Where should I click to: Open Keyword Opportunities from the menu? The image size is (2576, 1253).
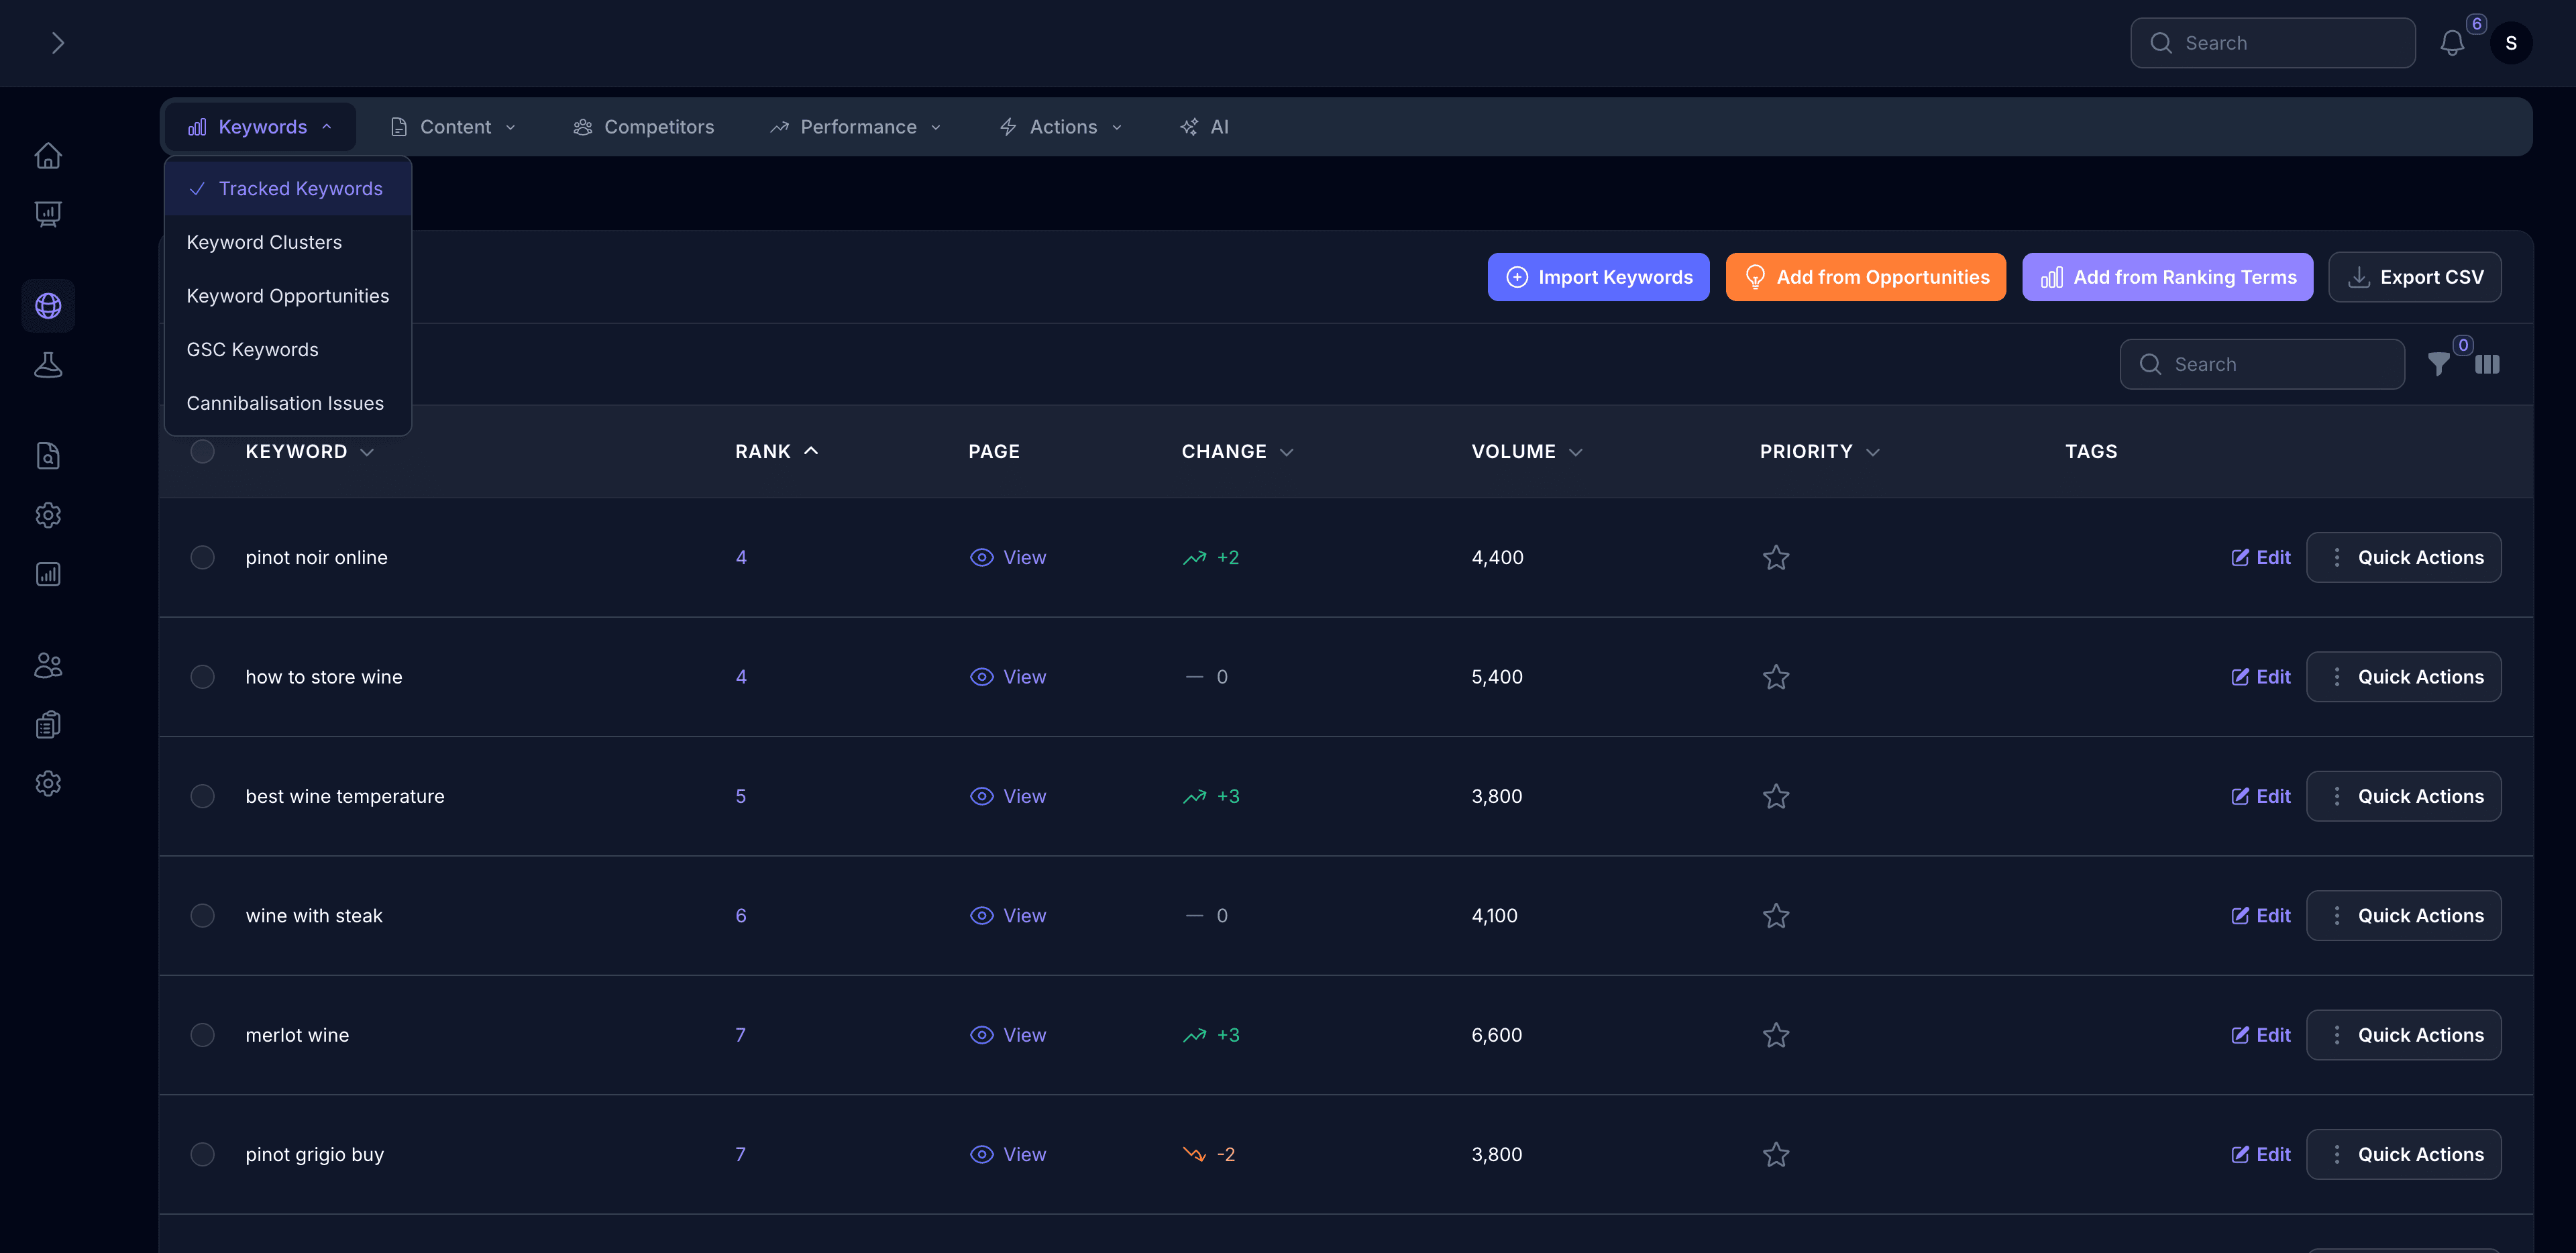288,296
